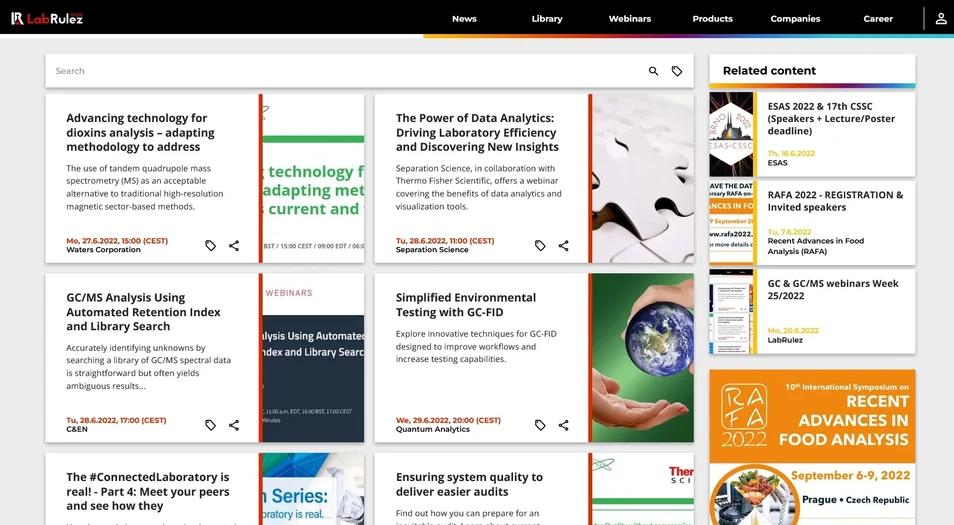954x525 pixels.
Task: Share the Power of Data Analytics webinar
Action: (x=563, y=246)
